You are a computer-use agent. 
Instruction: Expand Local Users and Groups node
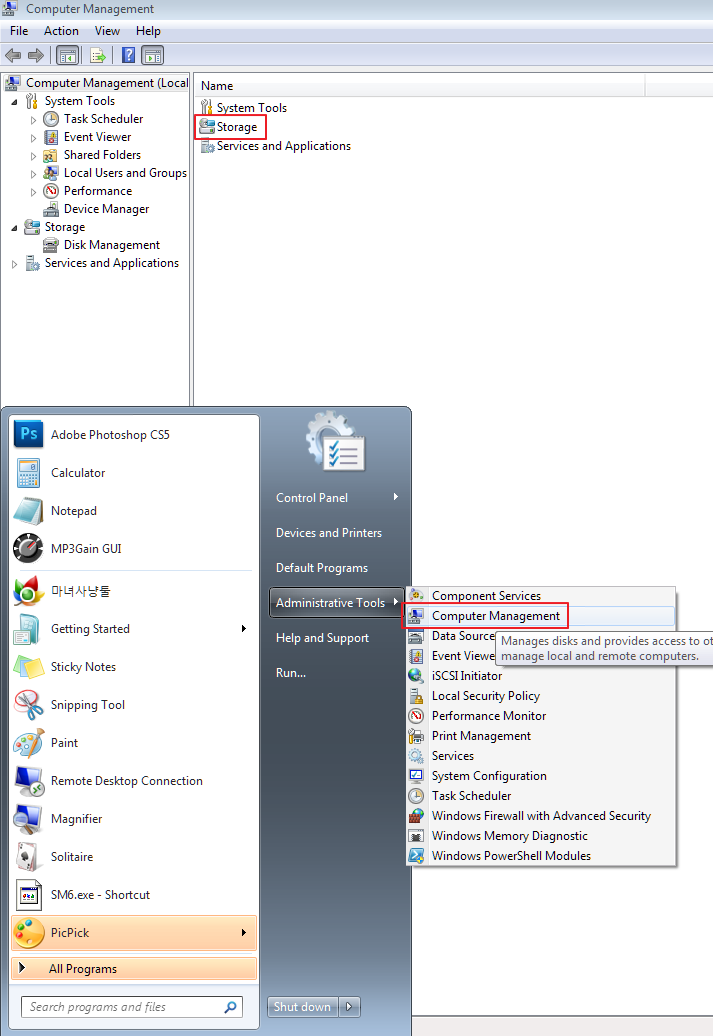click(34, 174)
